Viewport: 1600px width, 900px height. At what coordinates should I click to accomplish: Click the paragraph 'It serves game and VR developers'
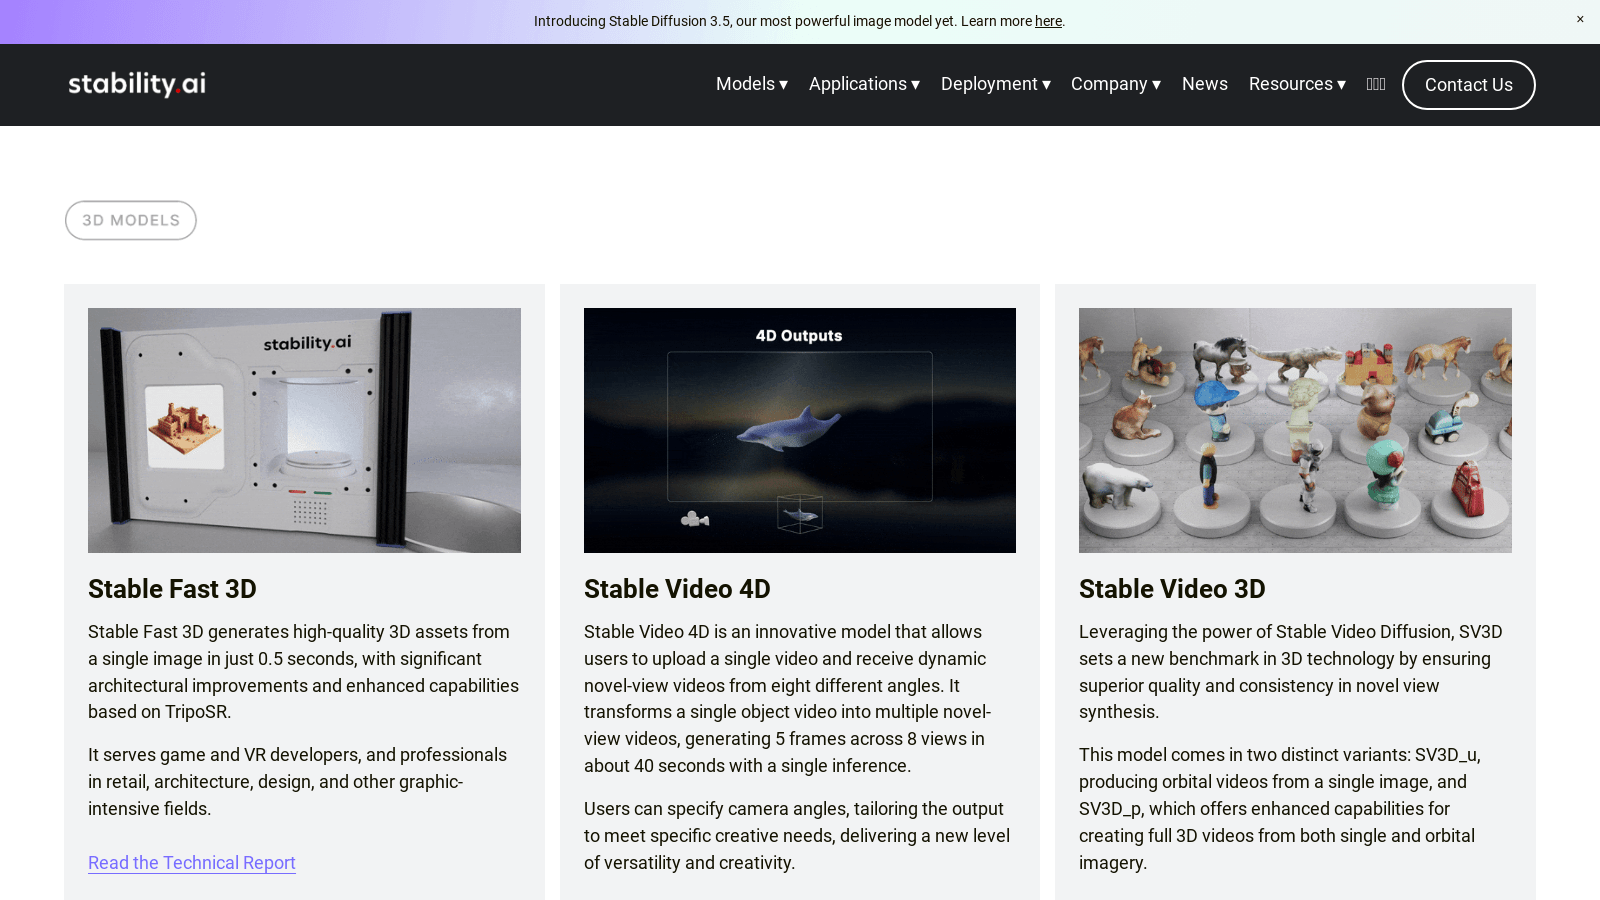(x=304, y=782)
